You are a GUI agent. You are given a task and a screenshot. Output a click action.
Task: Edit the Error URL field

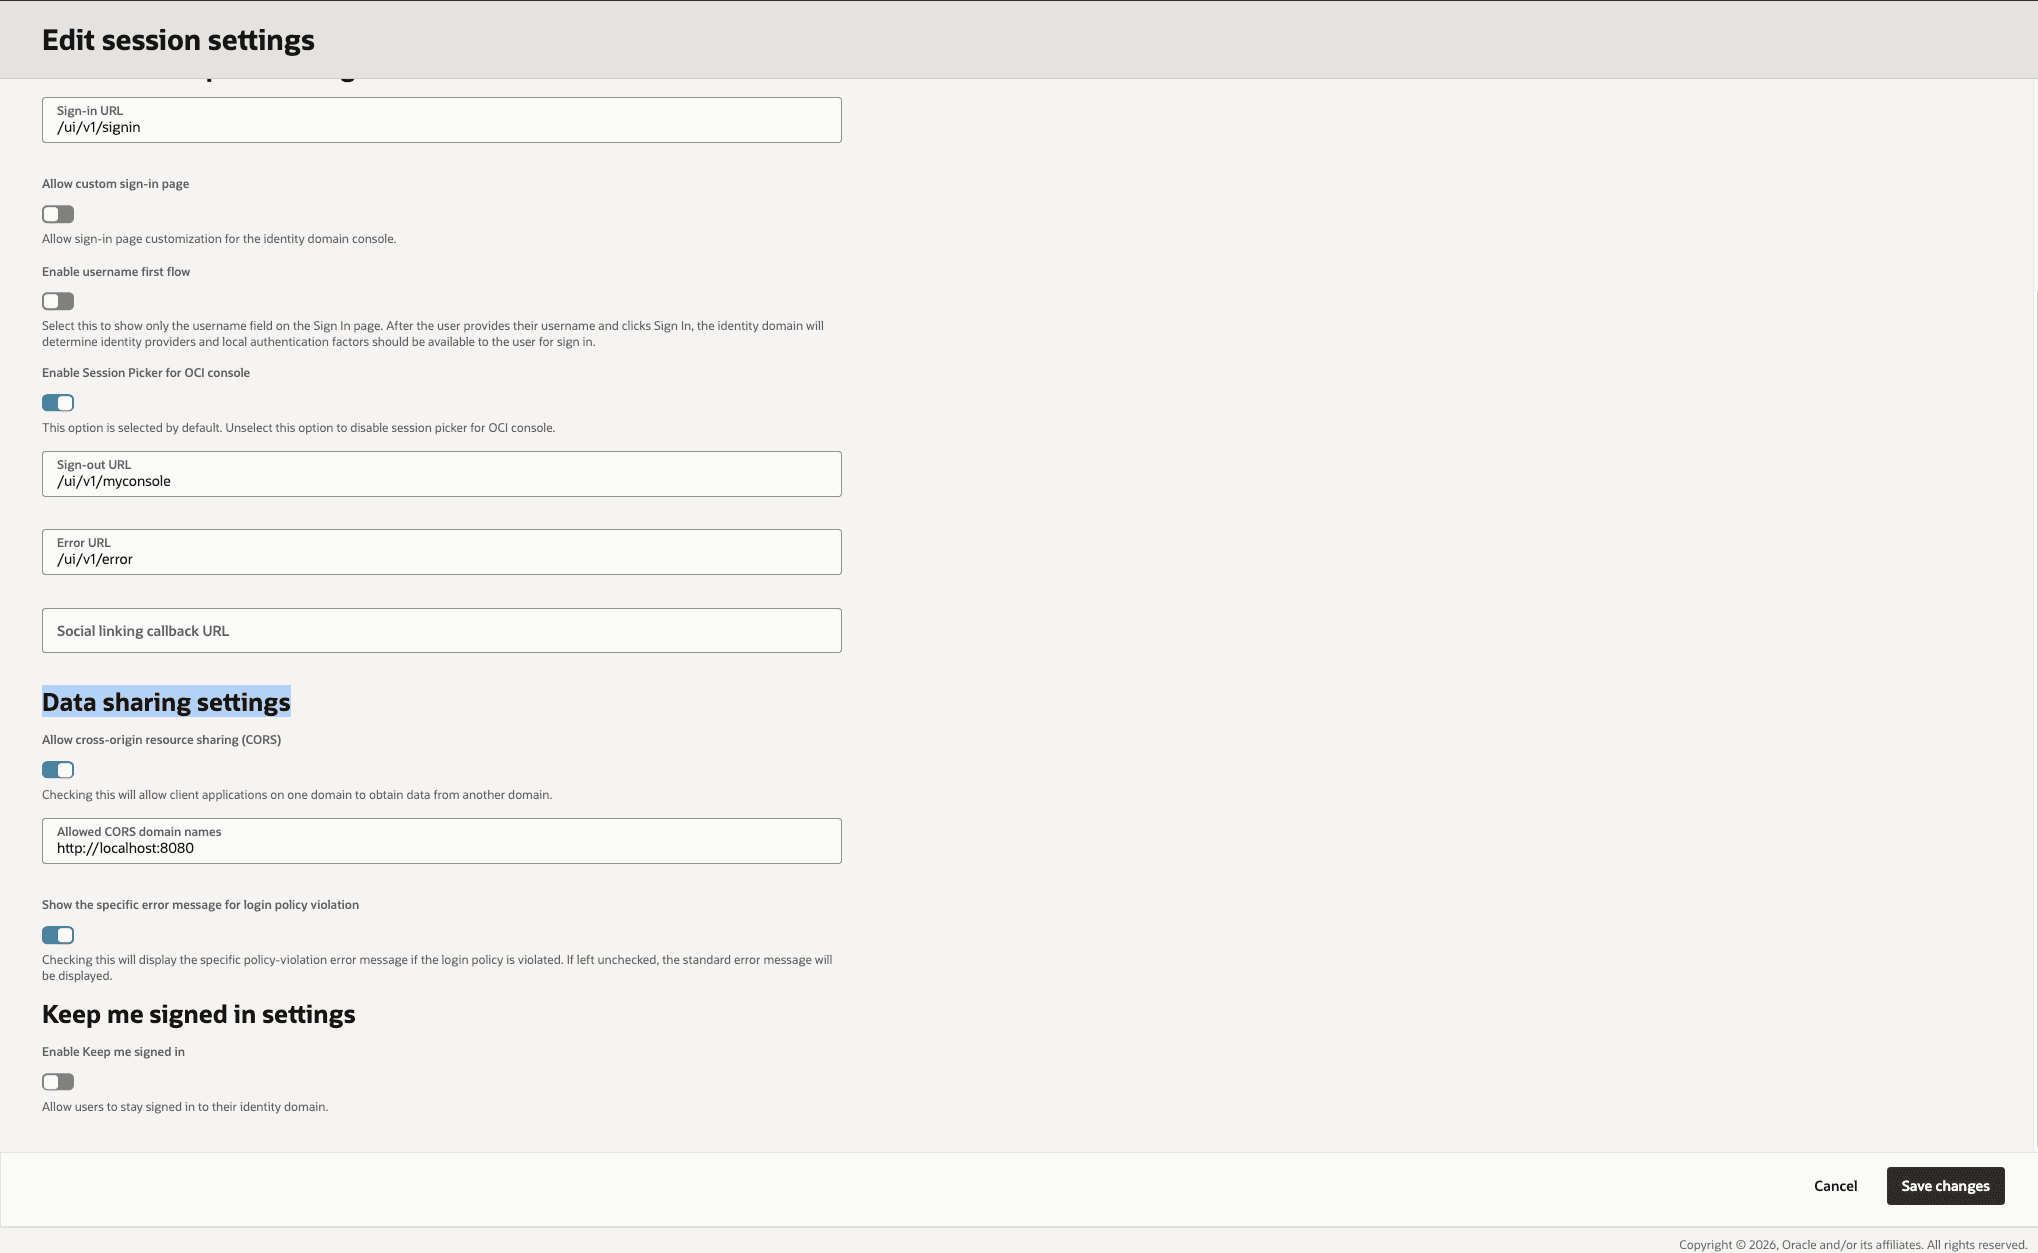click(442, 552)
